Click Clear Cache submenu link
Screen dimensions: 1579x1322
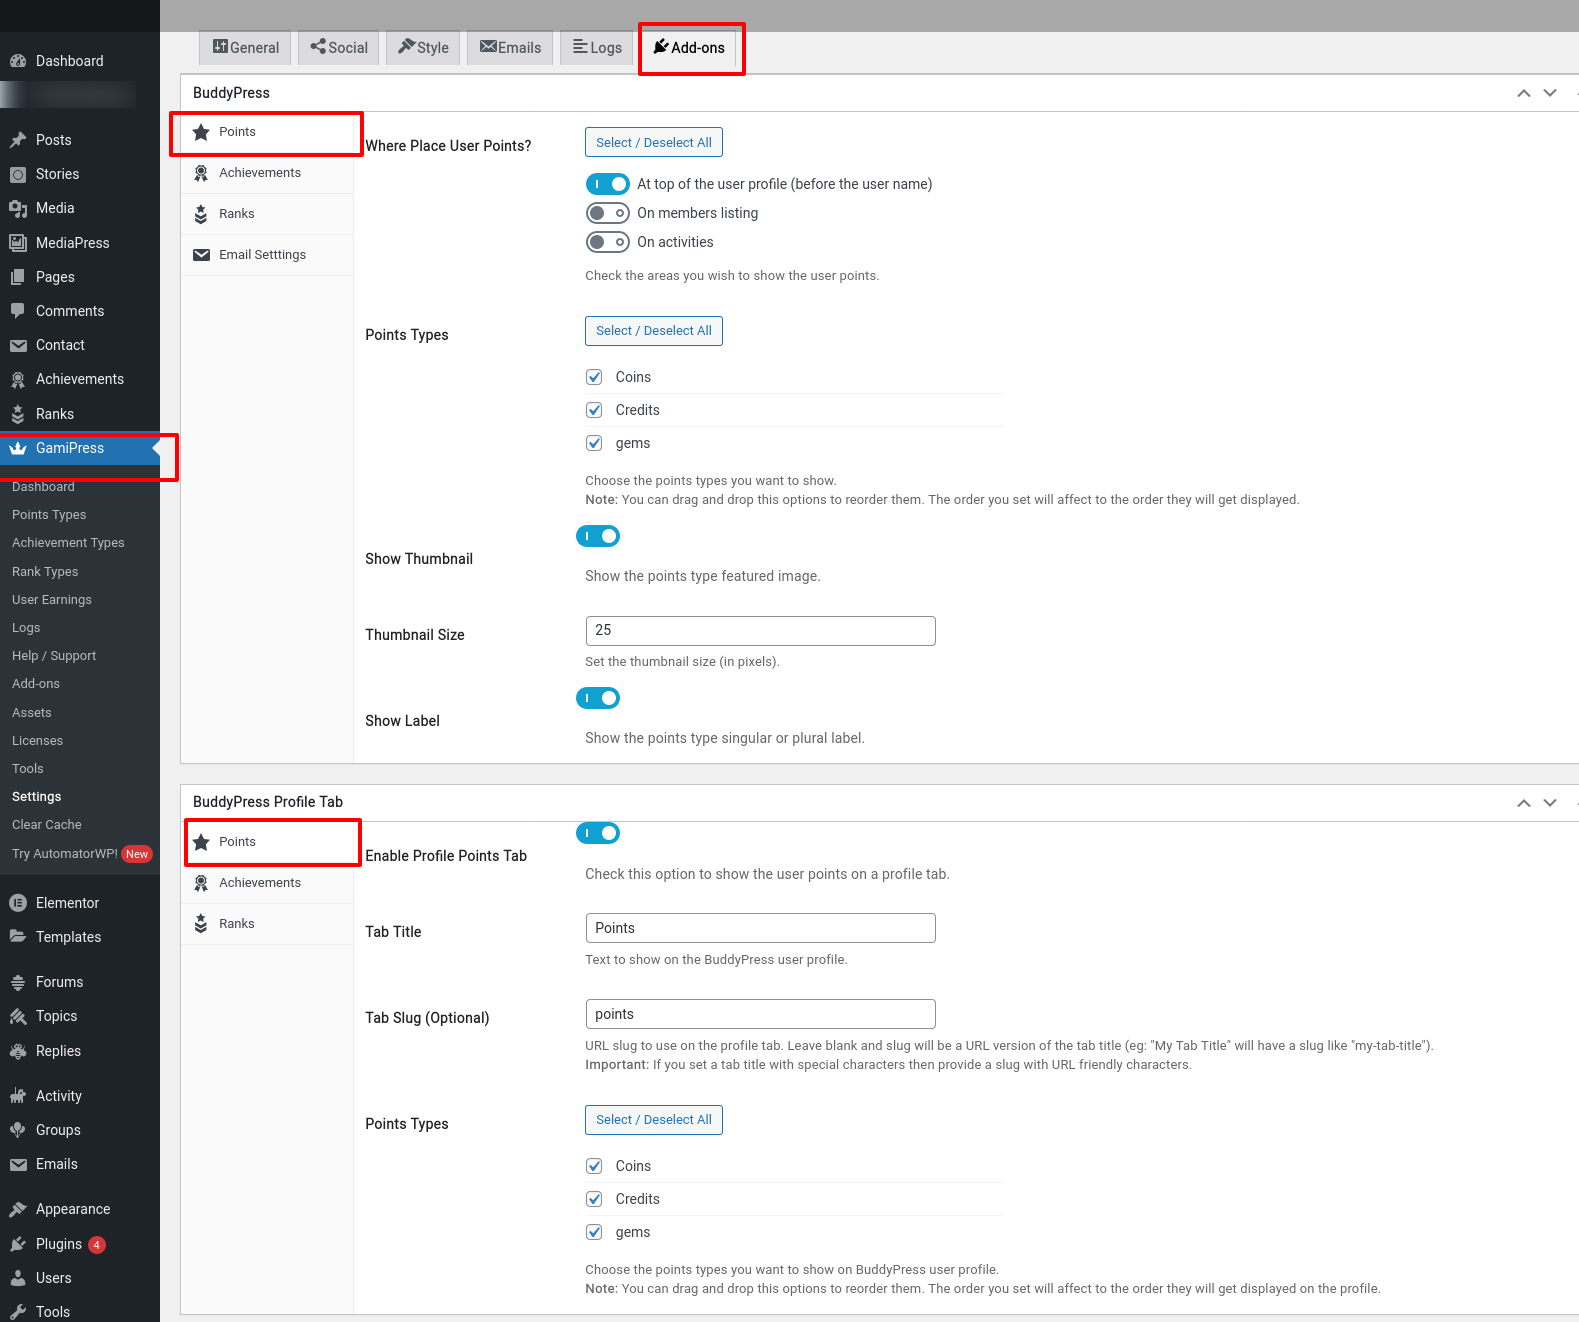(47, 825)
